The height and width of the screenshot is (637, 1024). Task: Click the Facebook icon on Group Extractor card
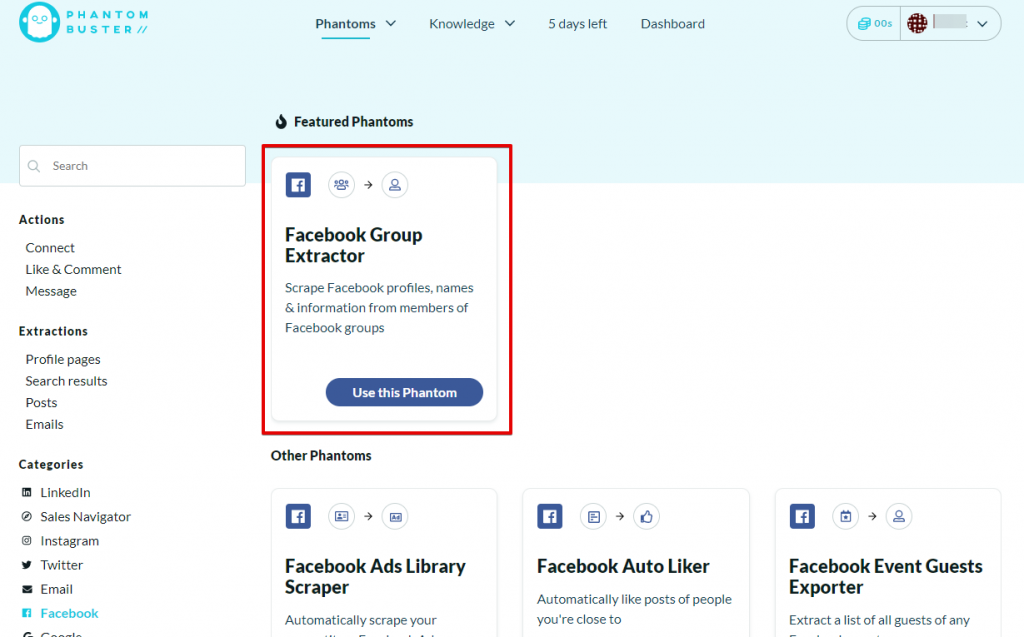(x=298, y=185)
